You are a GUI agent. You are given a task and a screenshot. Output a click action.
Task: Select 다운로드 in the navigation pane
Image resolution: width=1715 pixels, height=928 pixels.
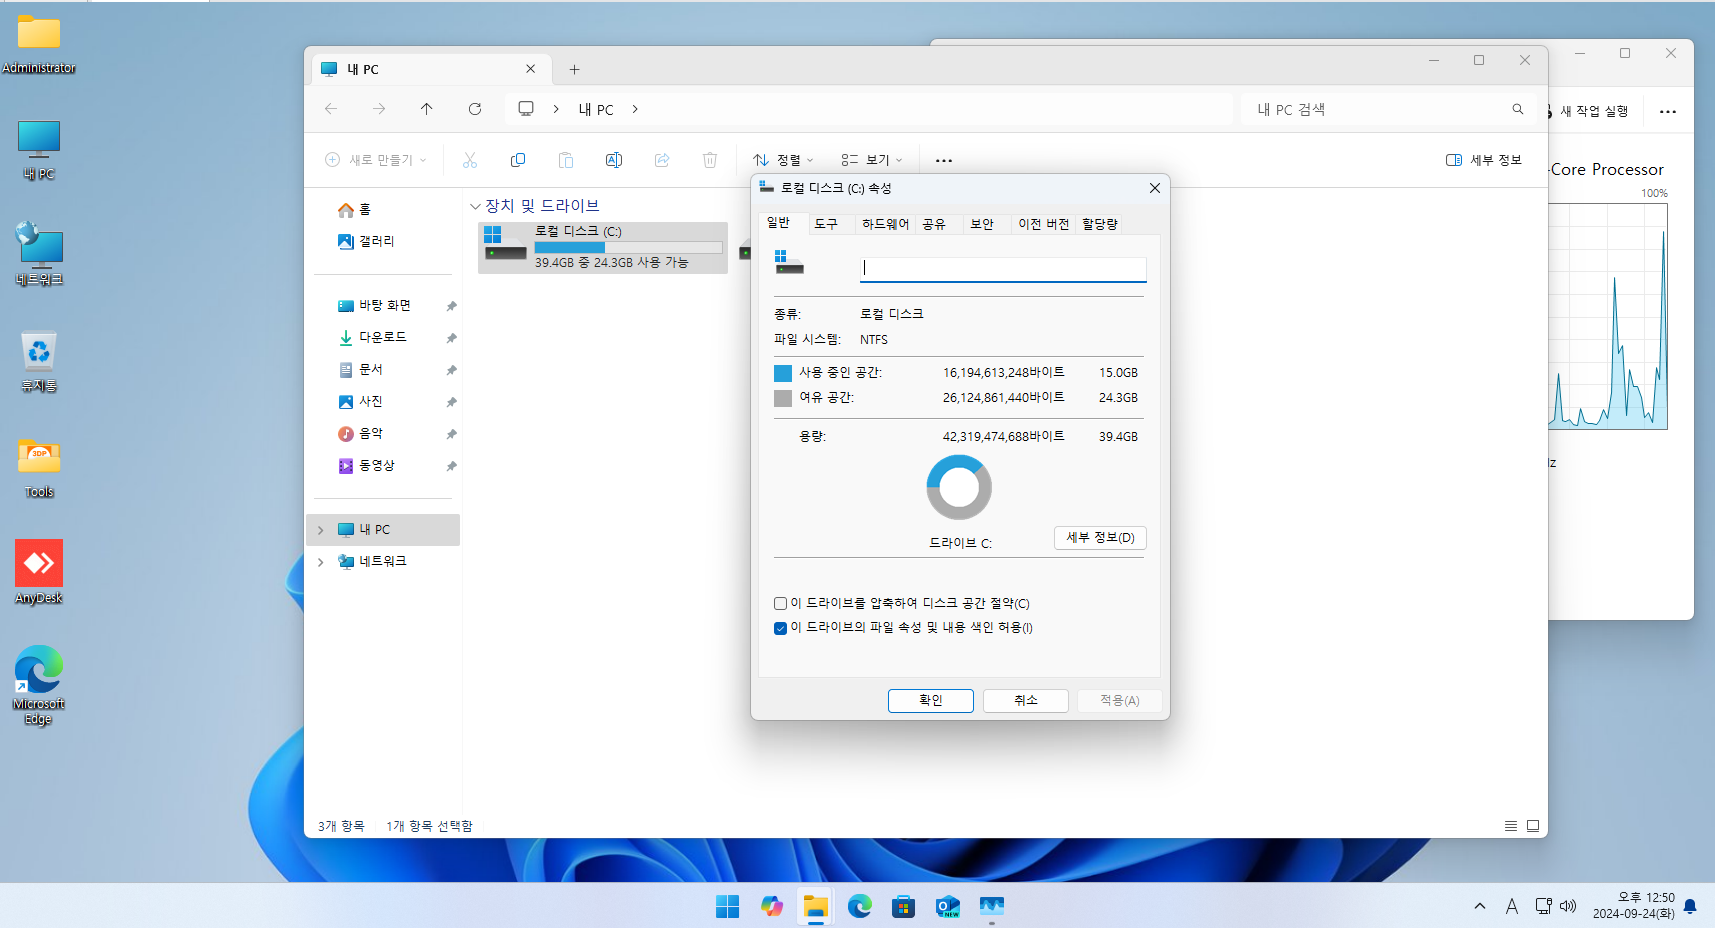(383, 338)
